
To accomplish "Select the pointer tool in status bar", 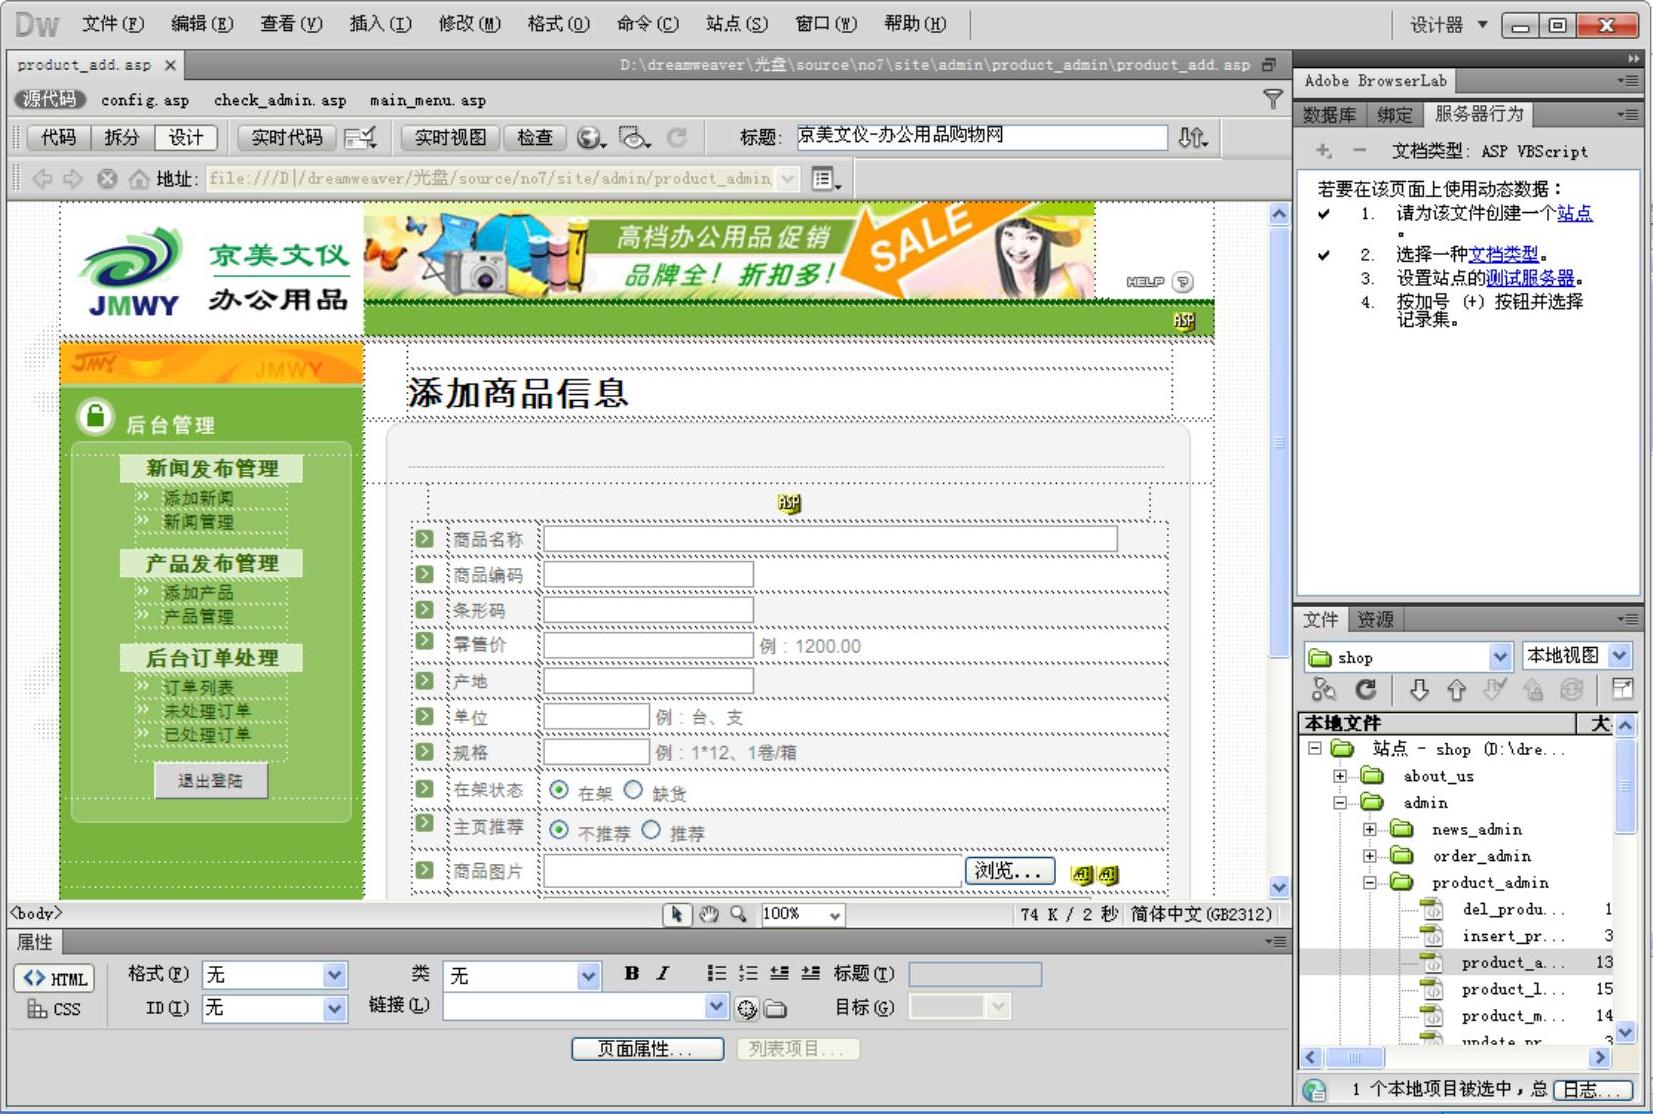I will pos(677,914).
